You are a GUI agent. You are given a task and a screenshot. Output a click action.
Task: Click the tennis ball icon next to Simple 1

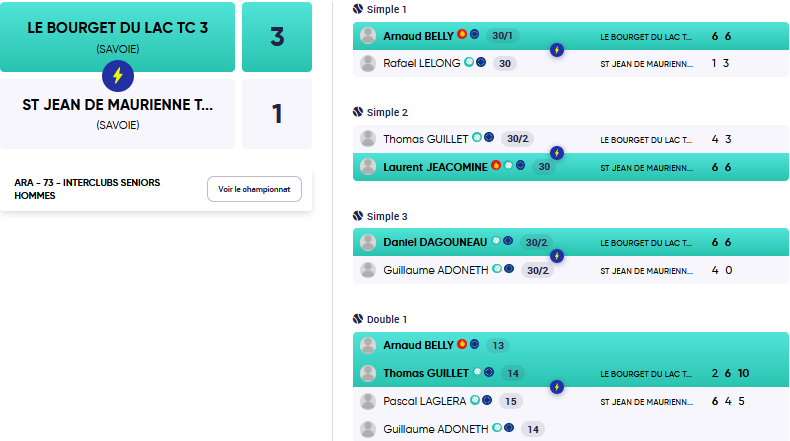click(x=358, y=9)
